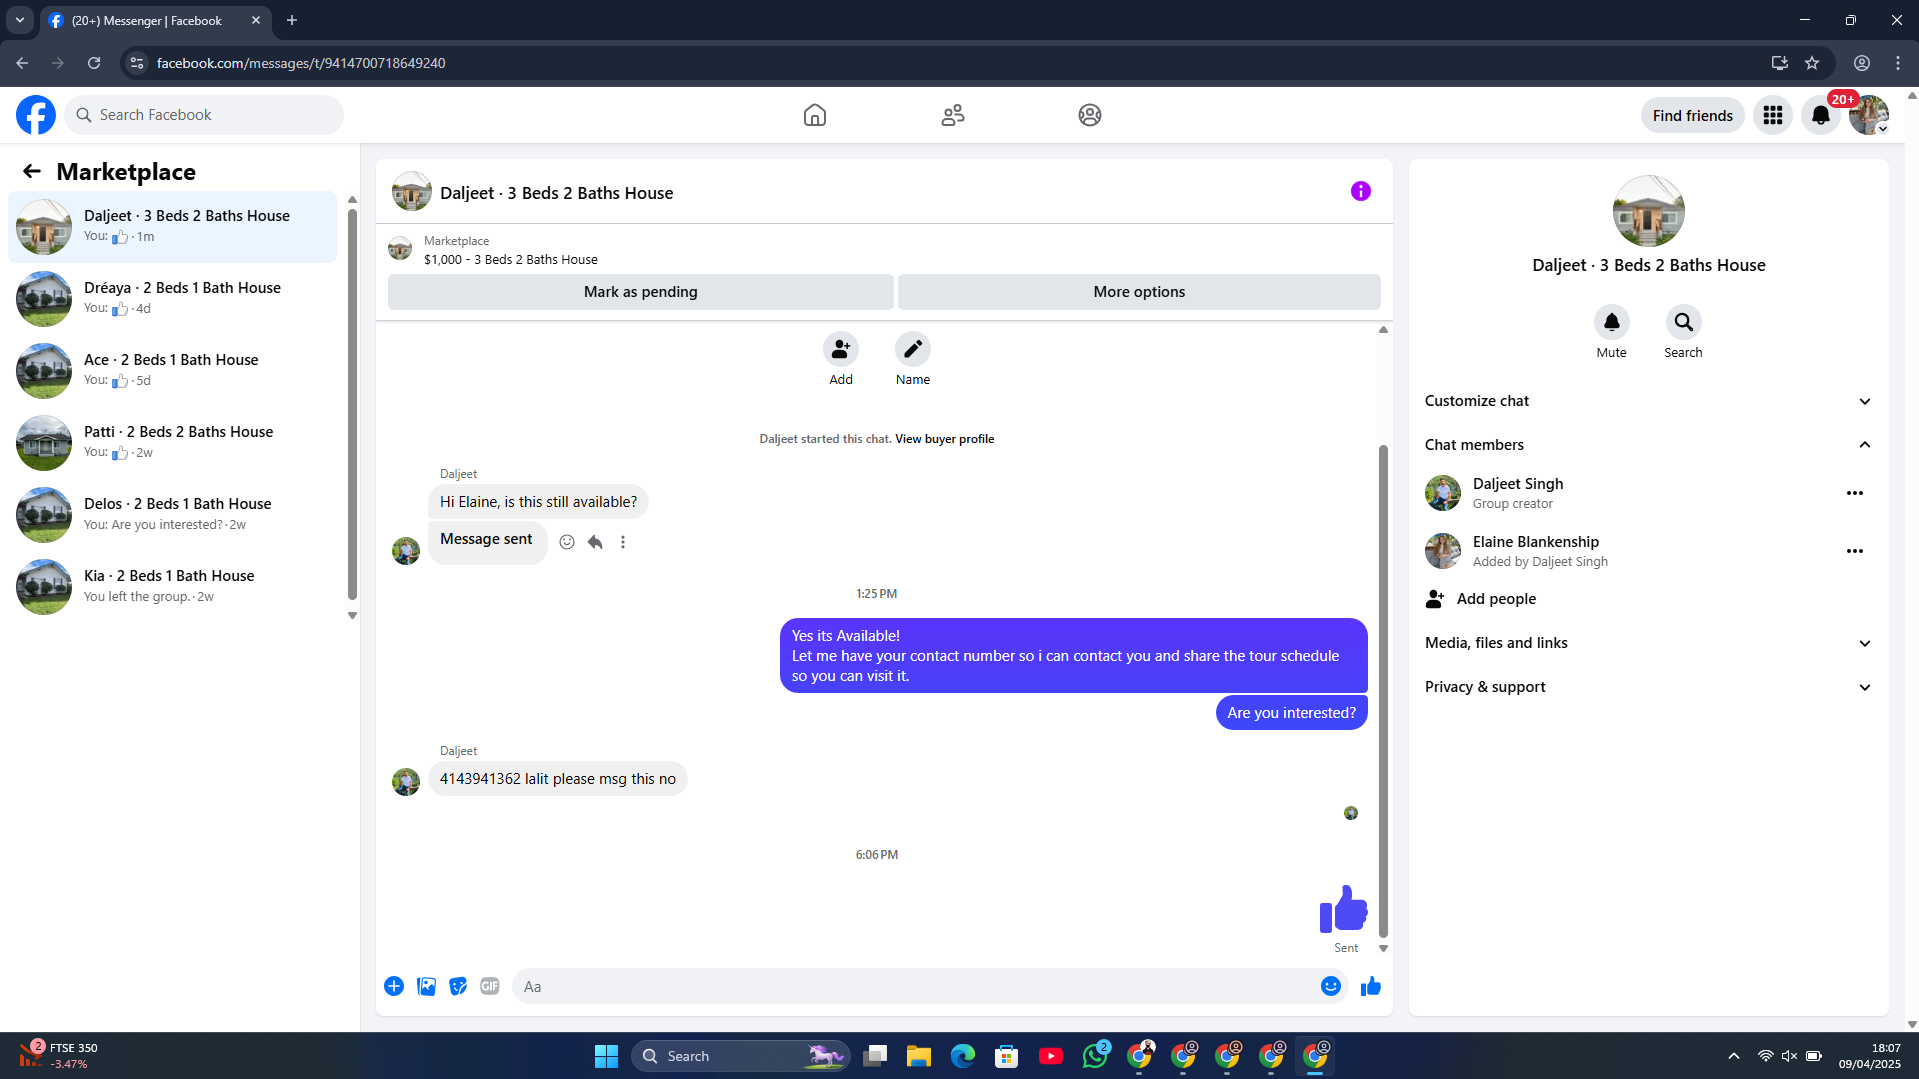Choose a sticker in composer
The height and width of the screenshot is (1079, 1919).
coord(458,986)
